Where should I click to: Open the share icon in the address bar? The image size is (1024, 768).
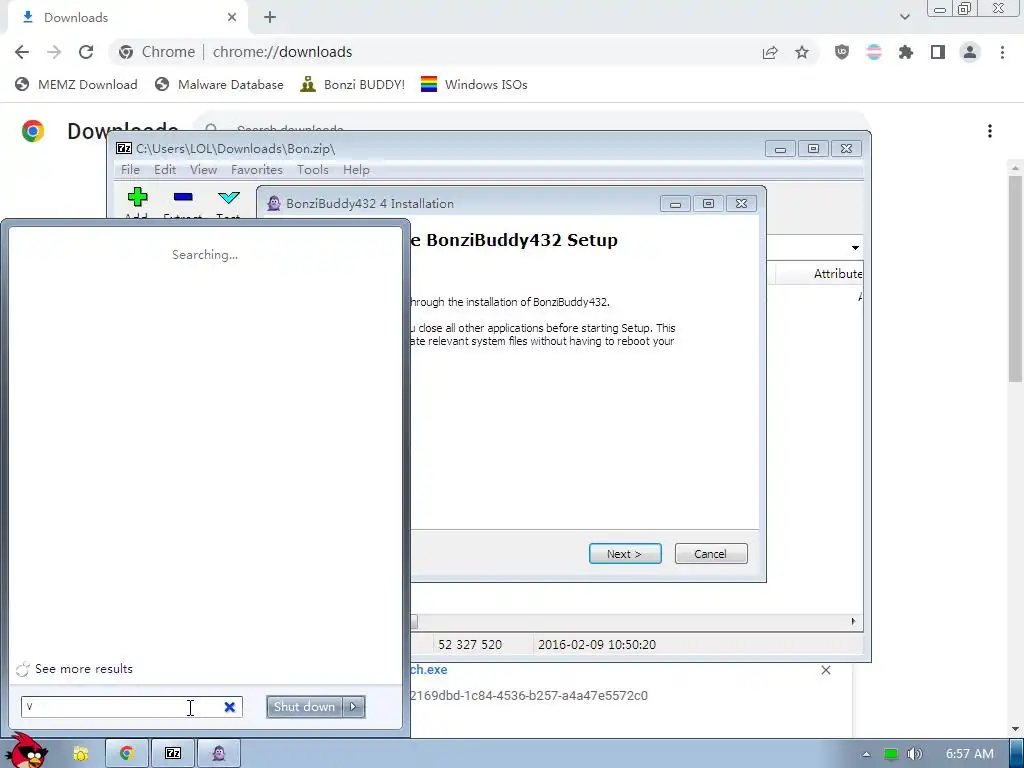pyautogui.click(x=770, y=52)
